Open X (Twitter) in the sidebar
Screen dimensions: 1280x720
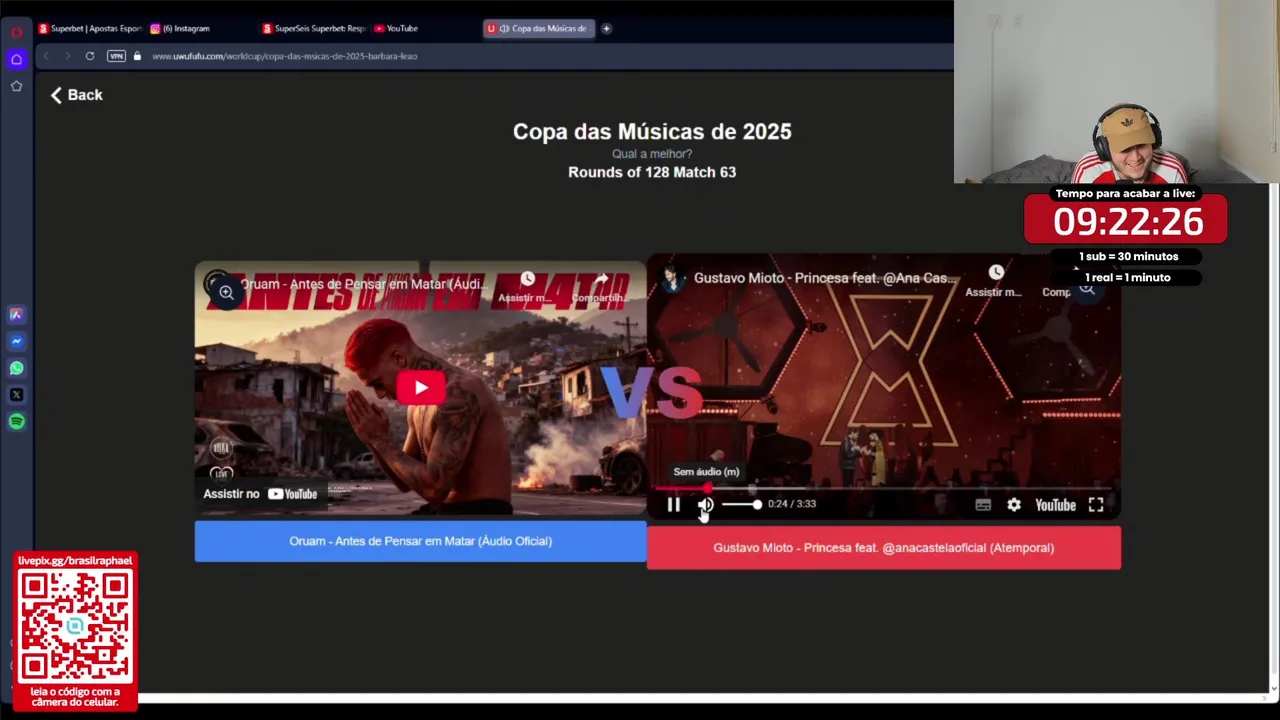16,395
